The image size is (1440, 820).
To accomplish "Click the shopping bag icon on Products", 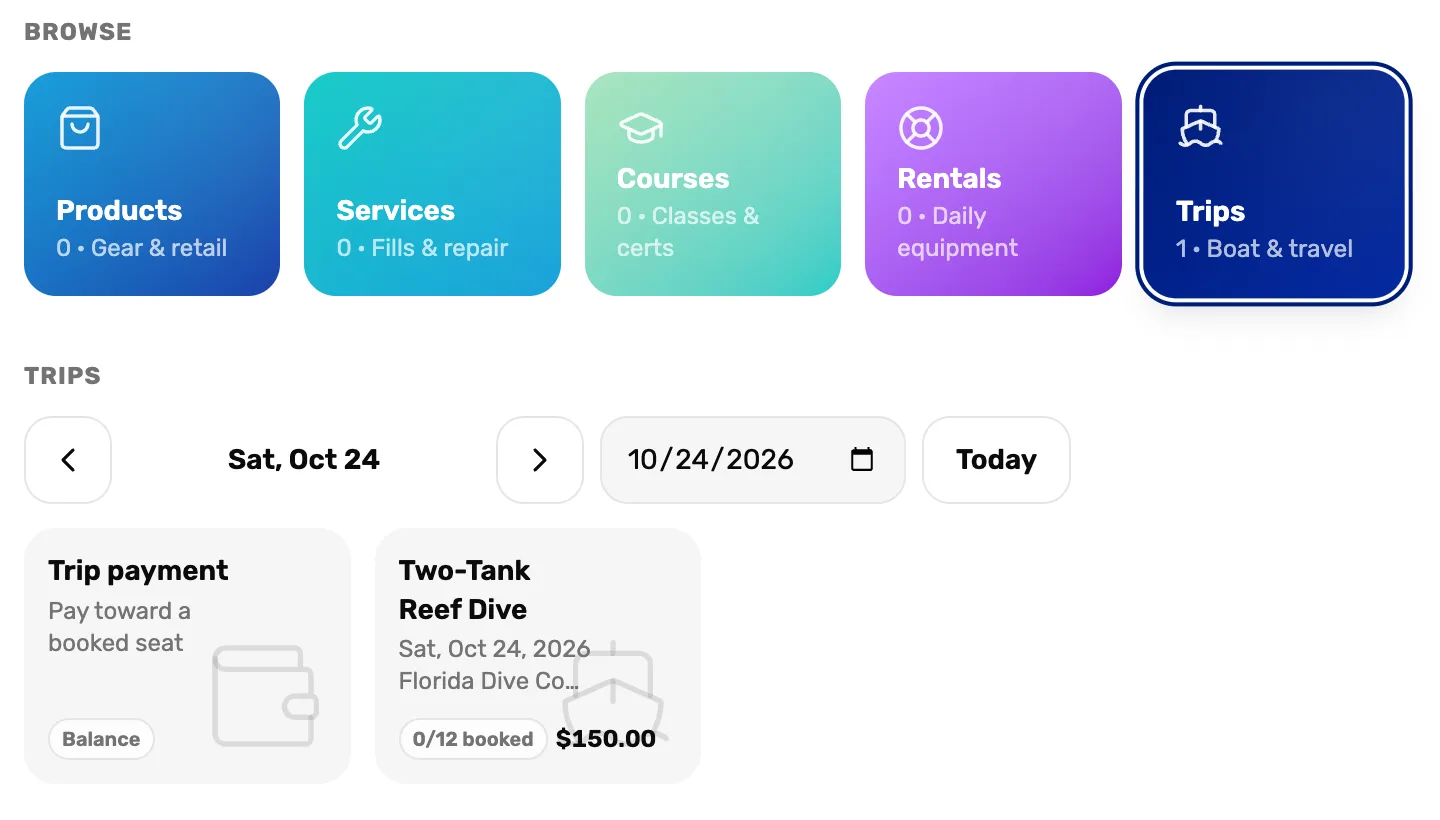I will tap(80, 128).
